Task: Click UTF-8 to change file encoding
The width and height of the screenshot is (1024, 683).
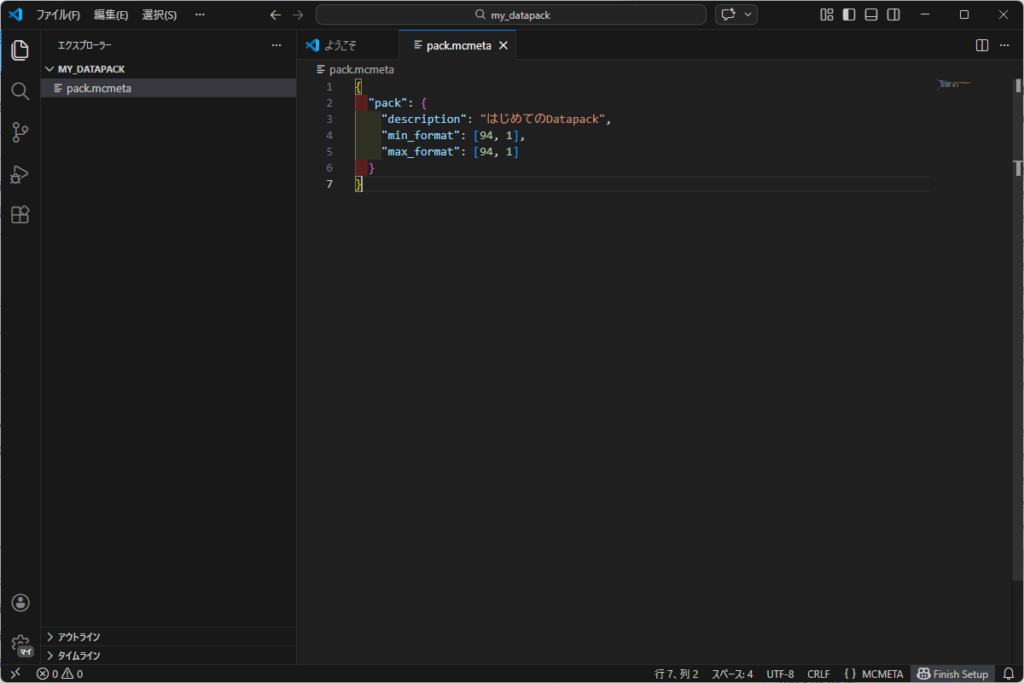Action: point(781,673)
